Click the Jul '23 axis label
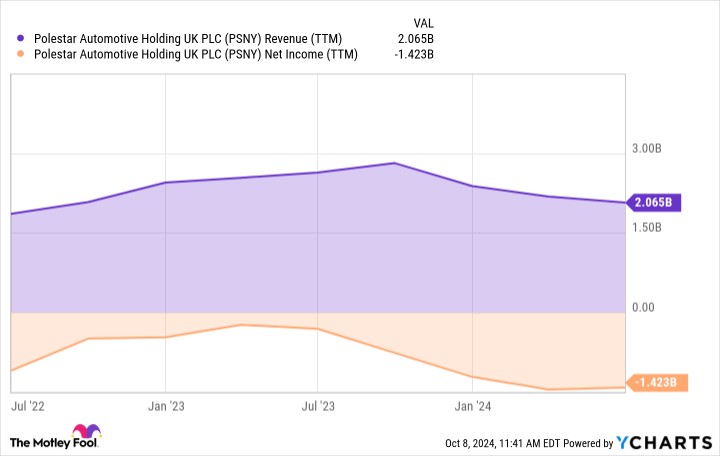720x456 pixels. click(317, 407)
